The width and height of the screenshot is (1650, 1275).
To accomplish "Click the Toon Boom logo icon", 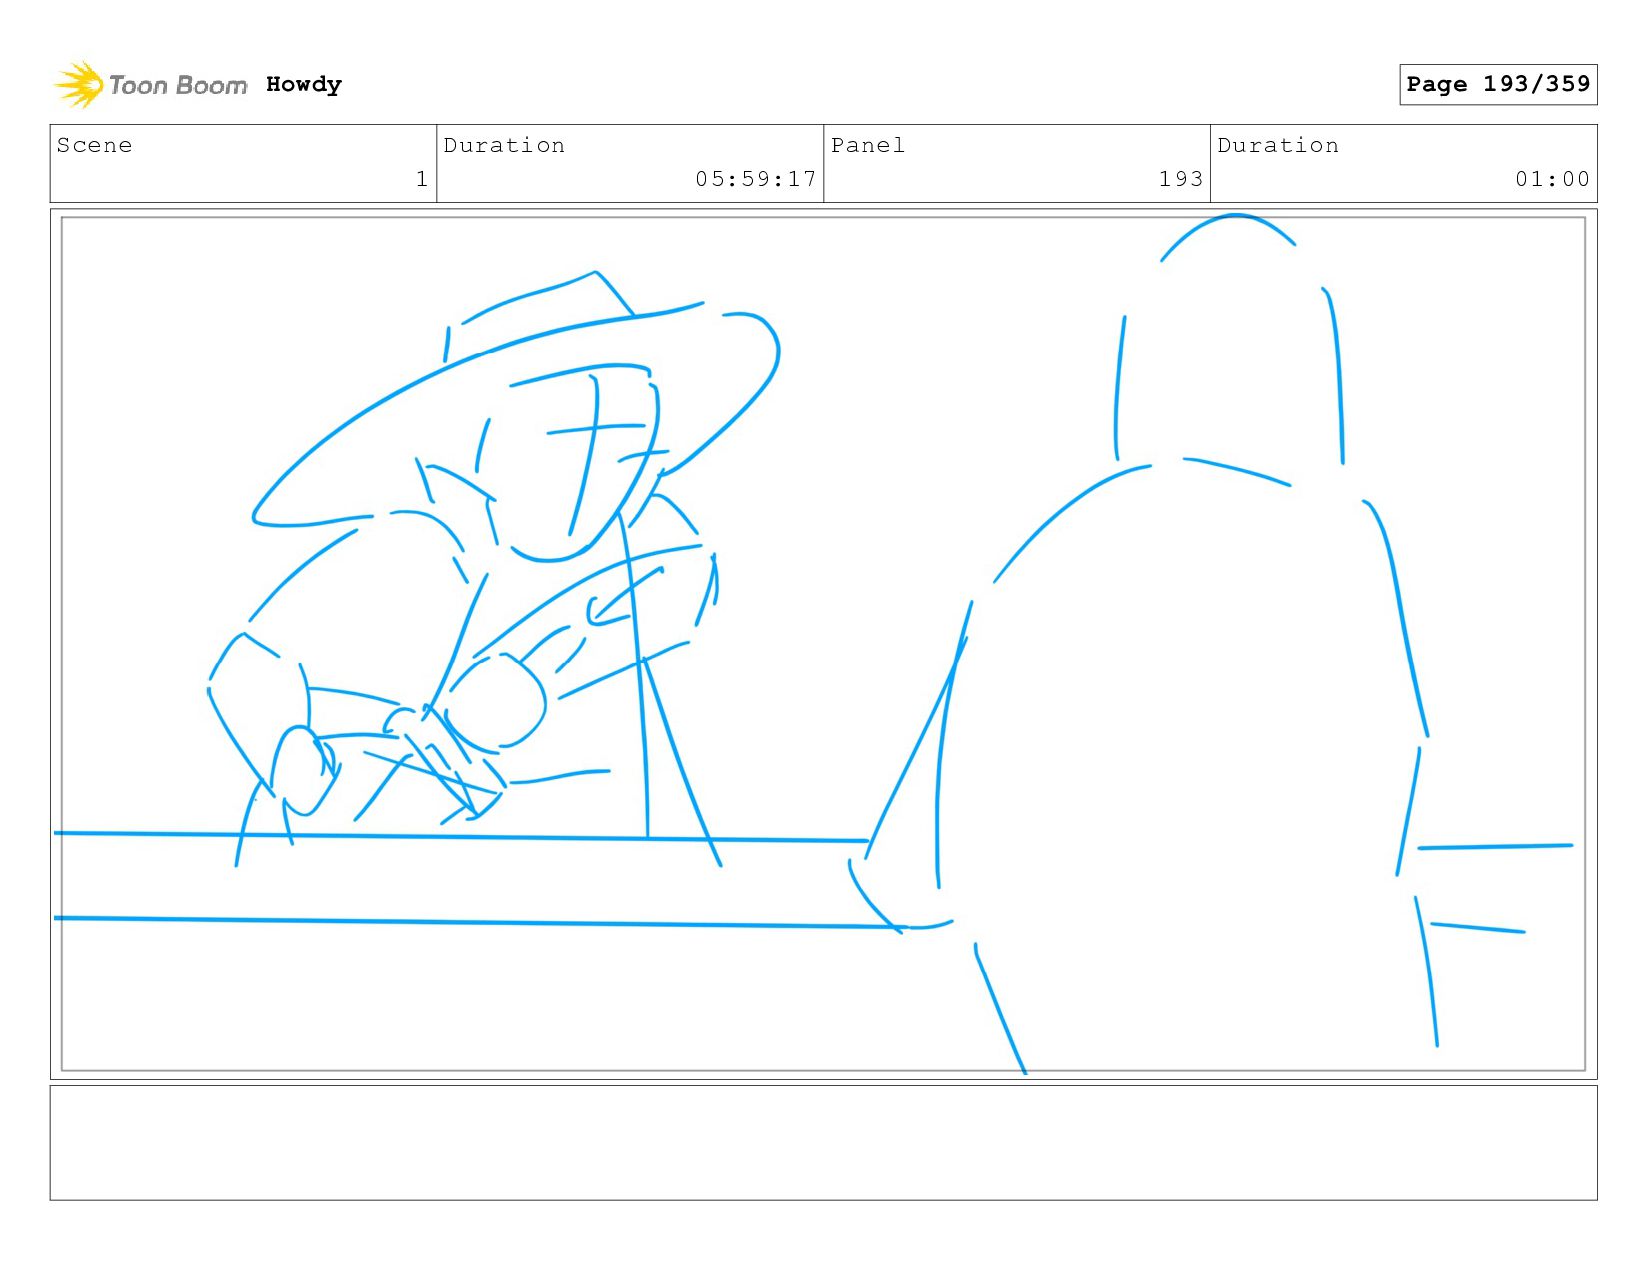I will 78,85.
